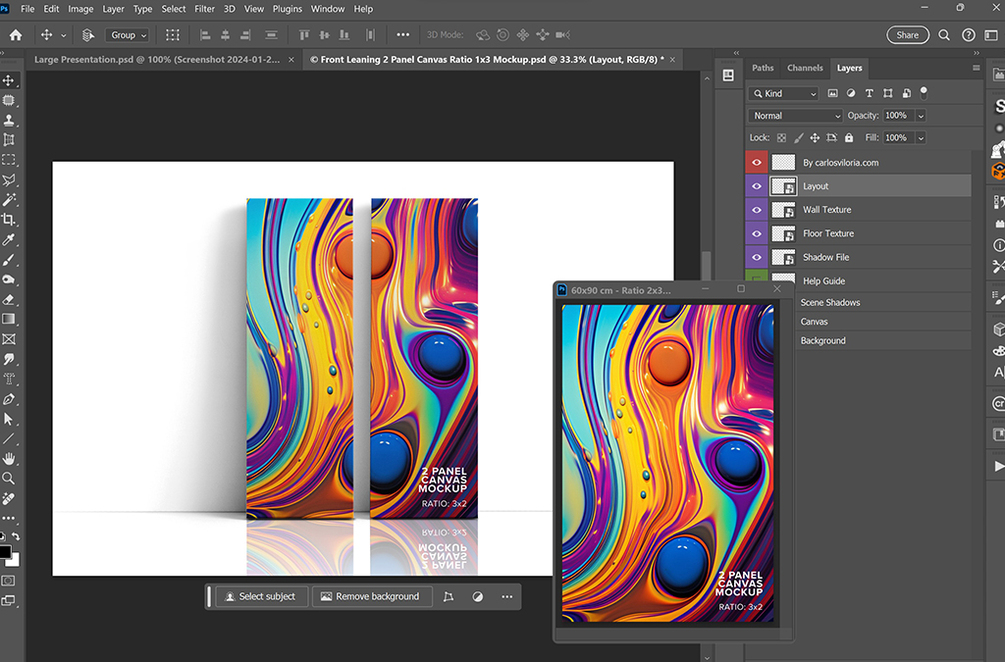The image size is (1005, 662).
Task: Click the Remove background button
Action: point(371,597)
